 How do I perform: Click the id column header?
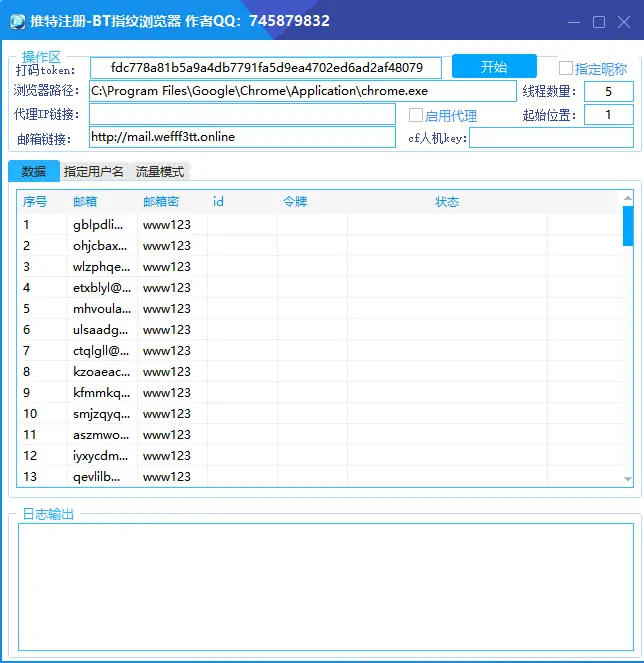[x=218, y=202]
